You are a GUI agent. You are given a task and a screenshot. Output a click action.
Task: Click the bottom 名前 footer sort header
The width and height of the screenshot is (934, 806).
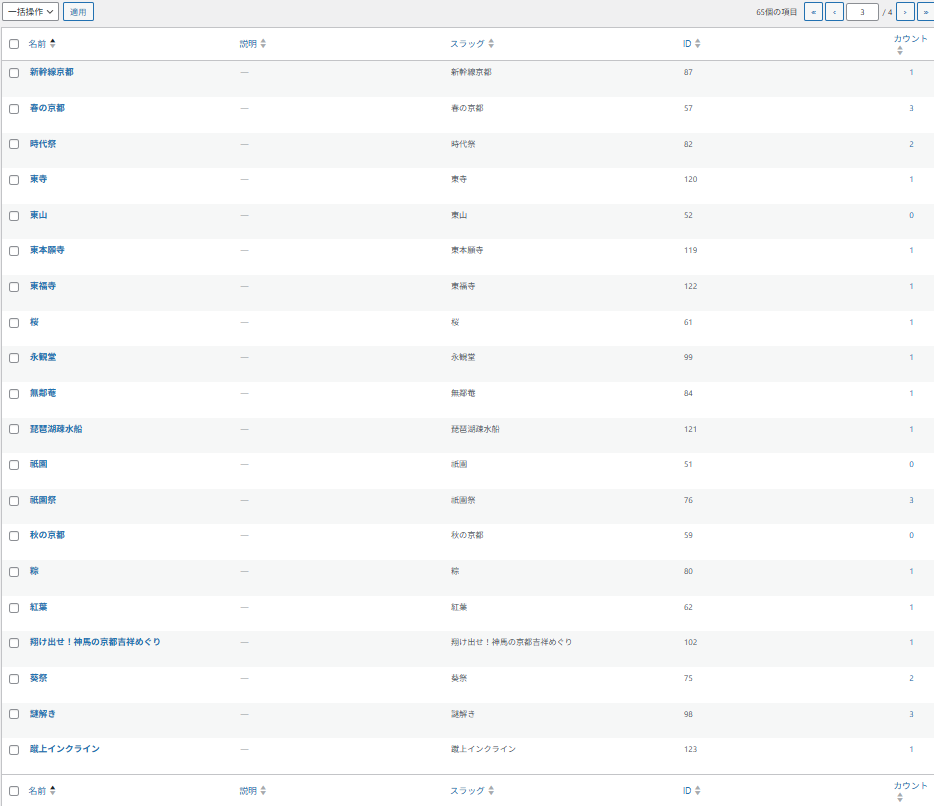coord(38,790)
